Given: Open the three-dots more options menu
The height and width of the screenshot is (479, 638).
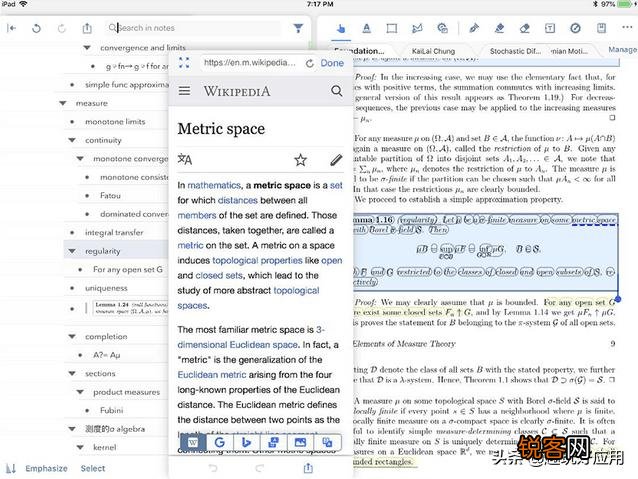Looking at the screenshot, I should pos(627,27).
